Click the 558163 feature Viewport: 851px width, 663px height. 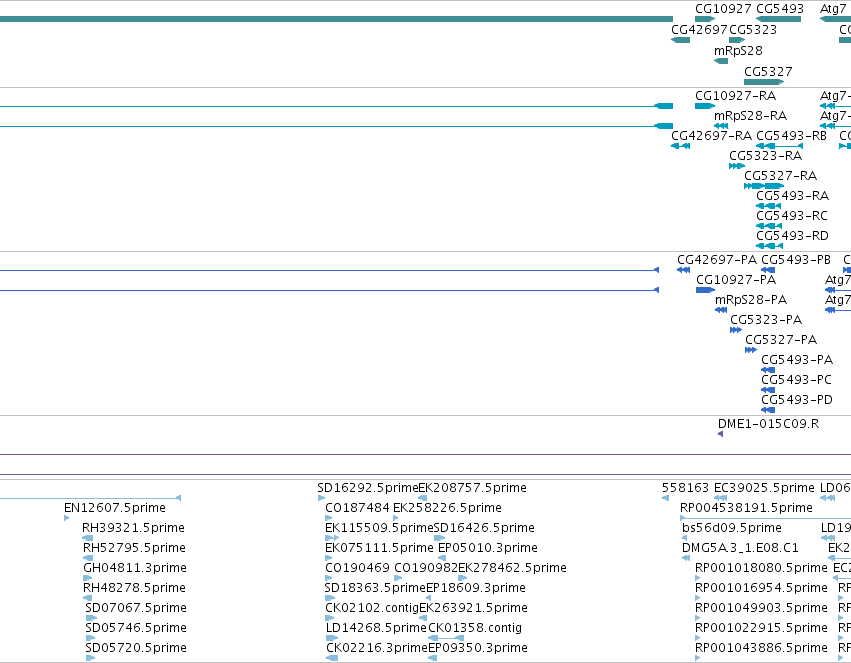[665, 498]
